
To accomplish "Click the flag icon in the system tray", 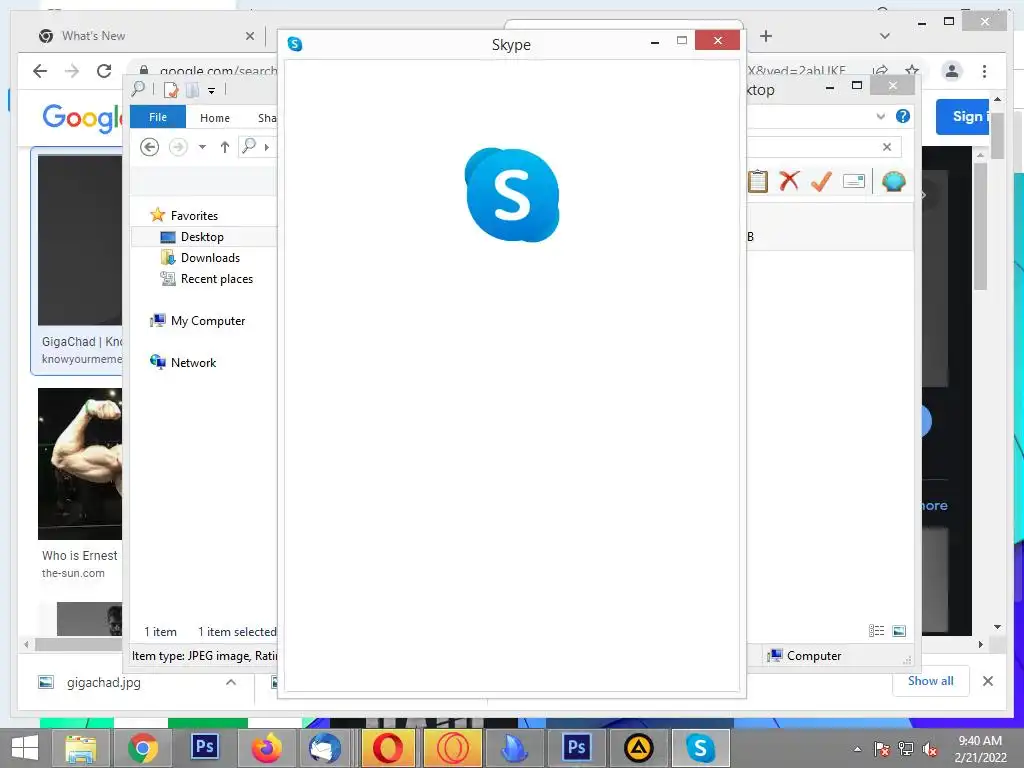I will pos(882,748).
